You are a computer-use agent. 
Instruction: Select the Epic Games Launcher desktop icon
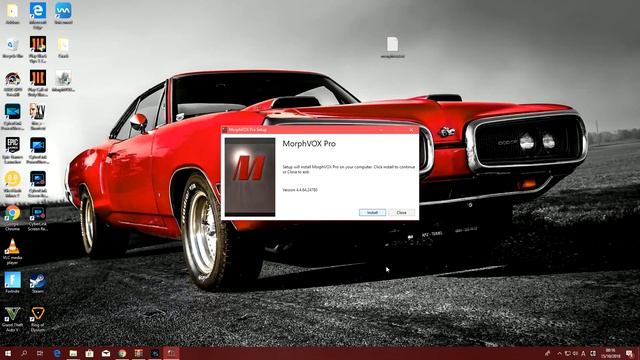pyautogui.click(x=12, y=150)
